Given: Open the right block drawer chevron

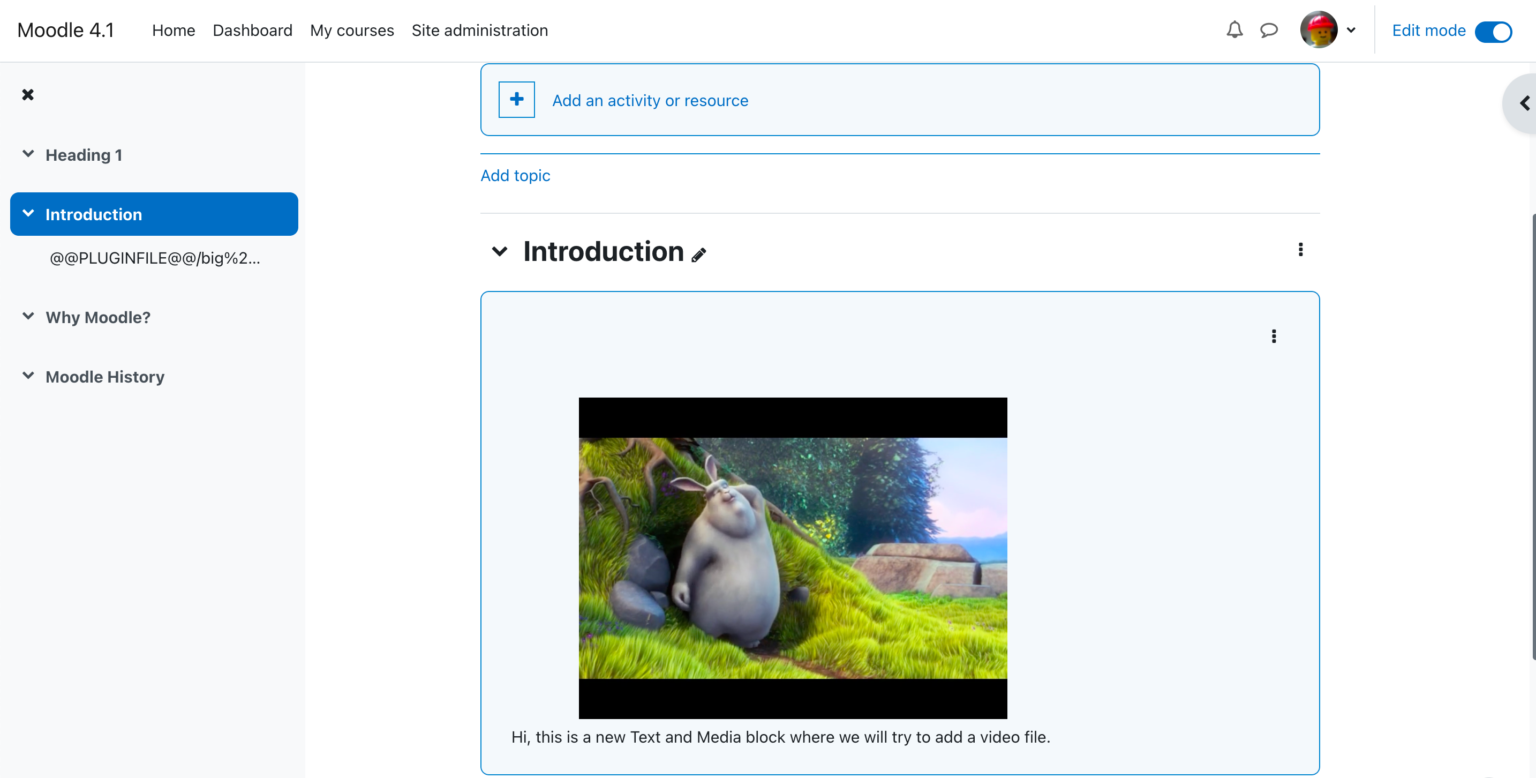Looking at the screenshot, I should click(1524, 103).
